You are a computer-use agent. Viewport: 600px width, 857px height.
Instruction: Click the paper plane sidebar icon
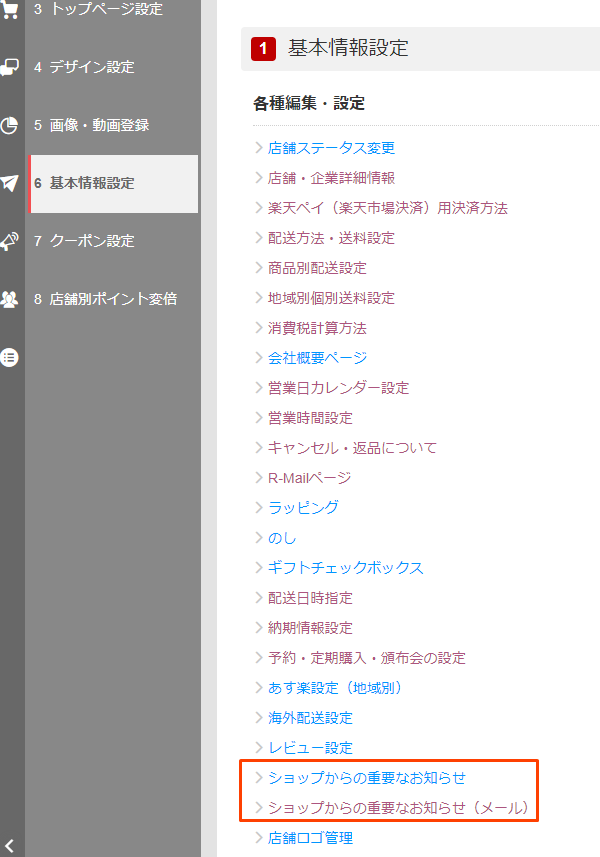[x=9, y=183]
